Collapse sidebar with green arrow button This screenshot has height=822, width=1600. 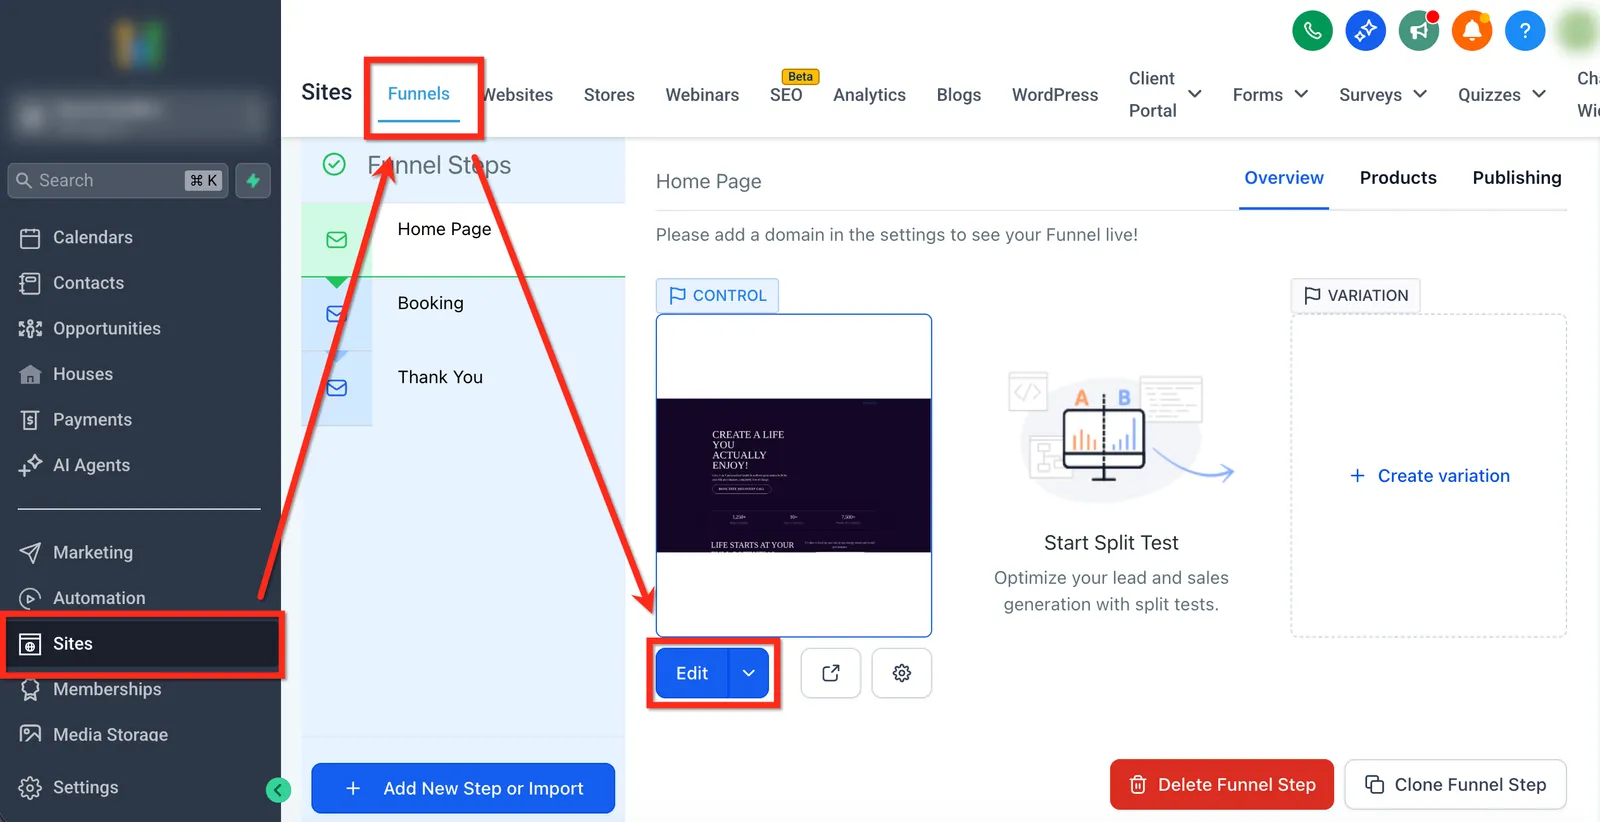click(x=278, y=790)
